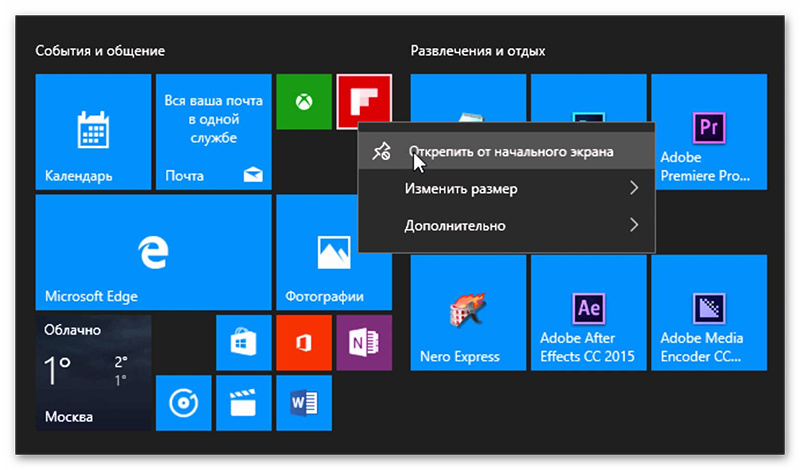This screenshot has width=800, height=470.
Task: Click the 'События и общение' group title
Action: tap(100, 51)
